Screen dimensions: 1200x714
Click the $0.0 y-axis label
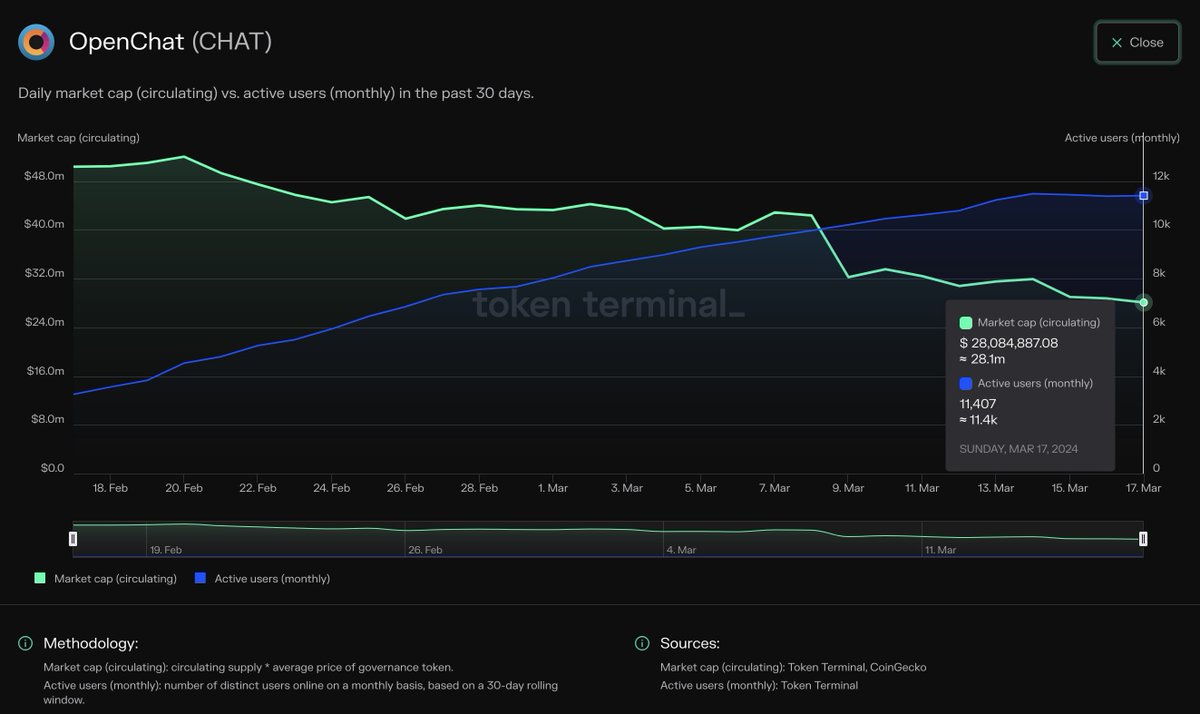(50, 468)
